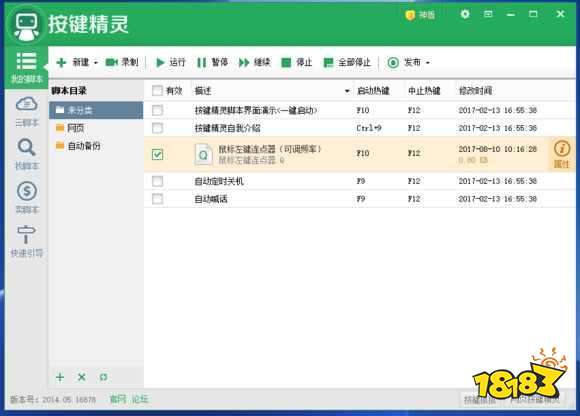Select the 自动喊话 script row text
The width and height of the screenshot is (580, 416).
(x=211, y=199)
